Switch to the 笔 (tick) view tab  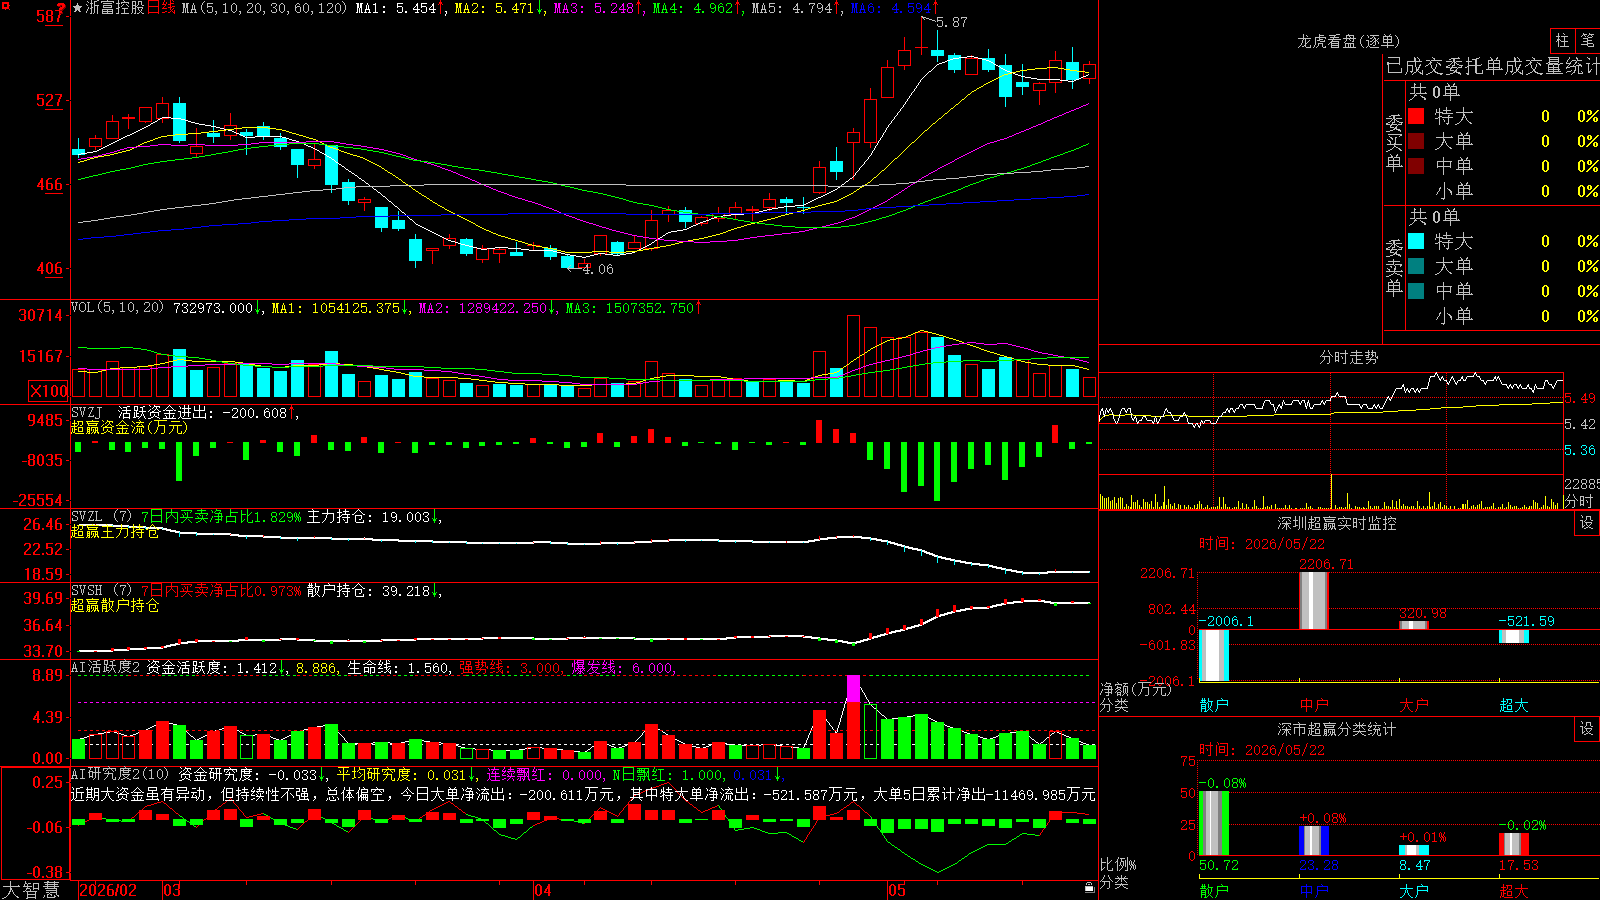click(x=1588, y=41)
